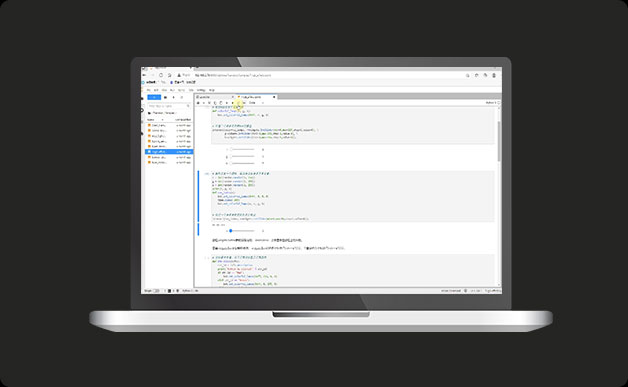Open the cell type Code dropdown
This screenshot has height=387, width=628.
[256, 103]
